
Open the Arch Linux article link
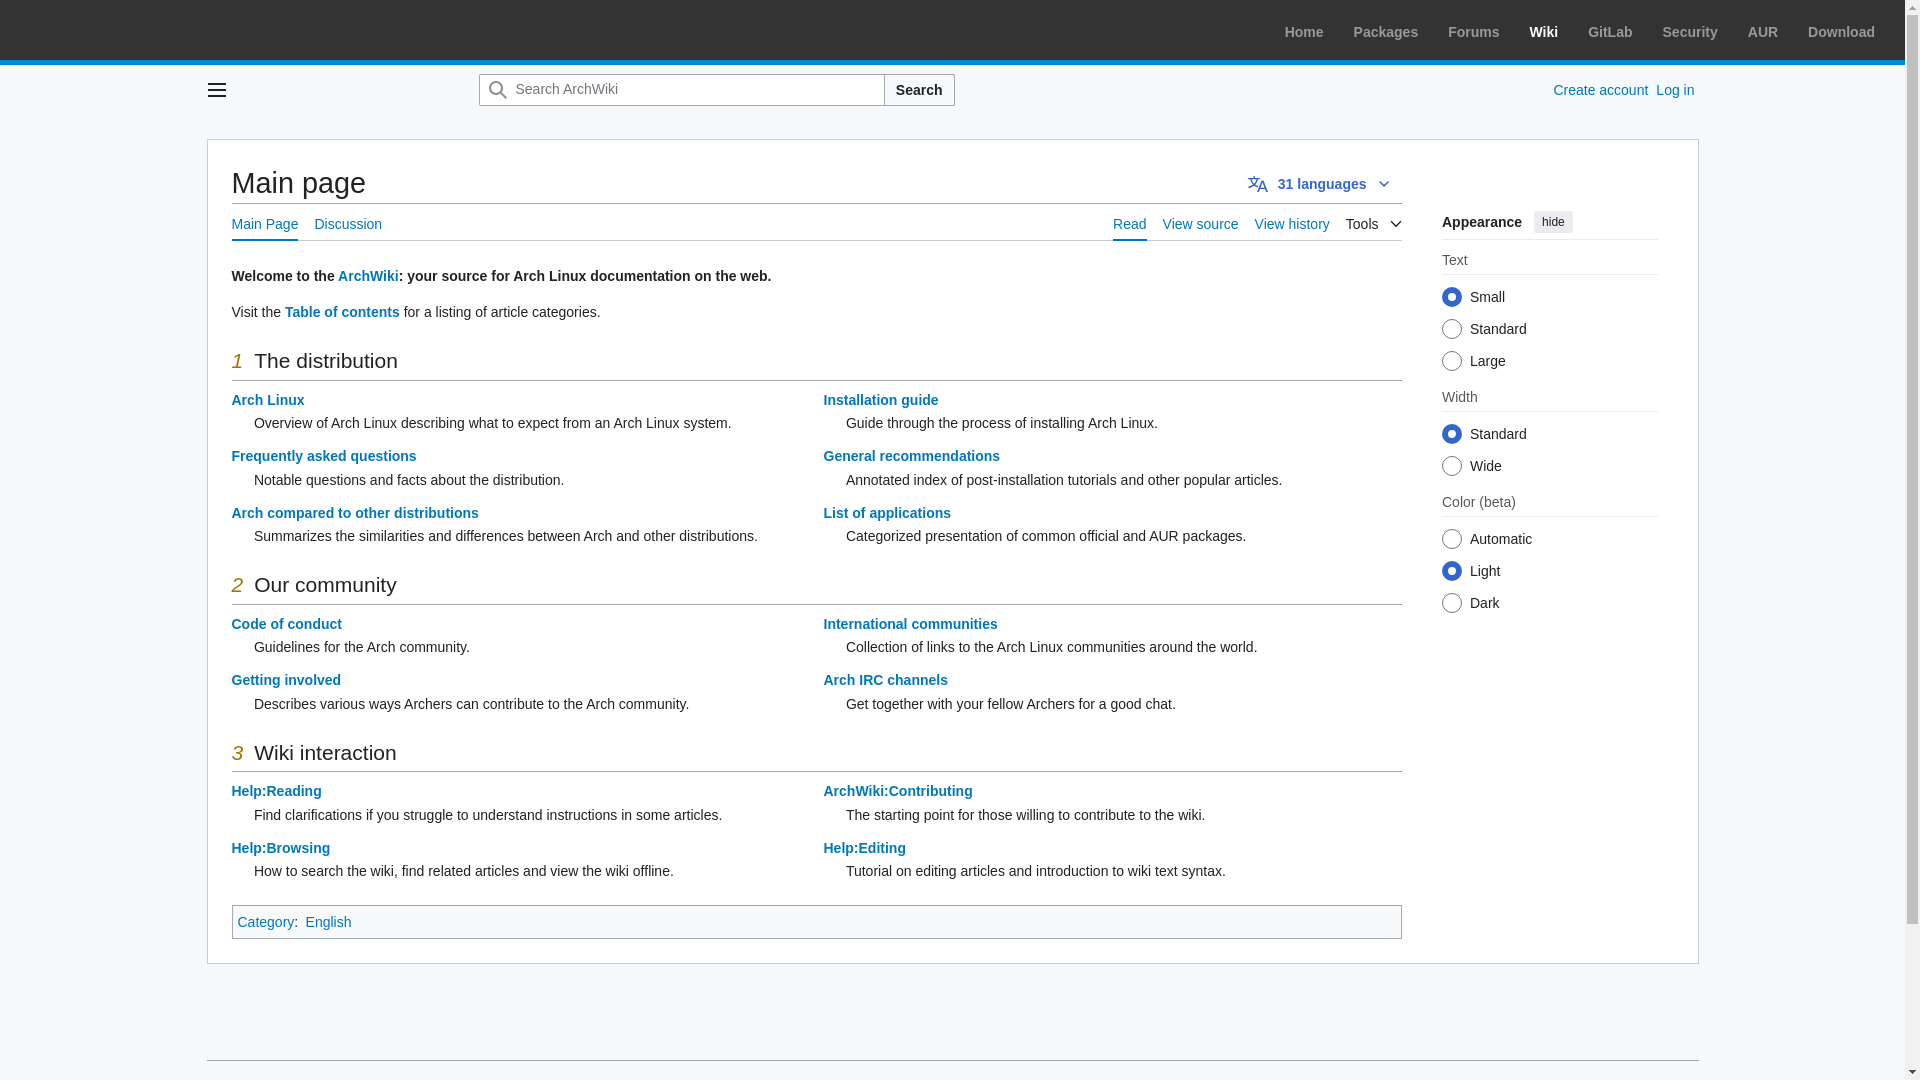click(268, 400)
